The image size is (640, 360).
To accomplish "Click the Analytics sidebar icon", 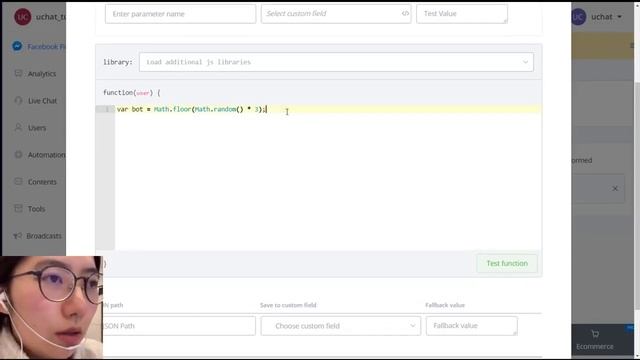I will tap(18, 73).
